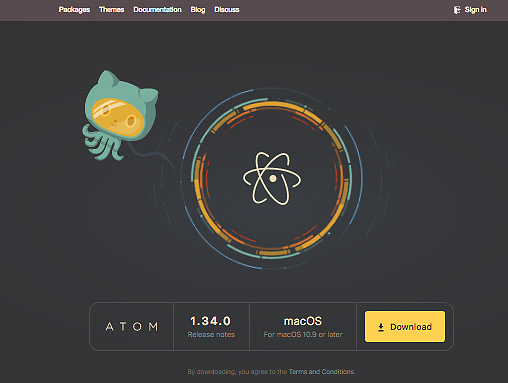Open the Discuss forum link

(227, 10)
